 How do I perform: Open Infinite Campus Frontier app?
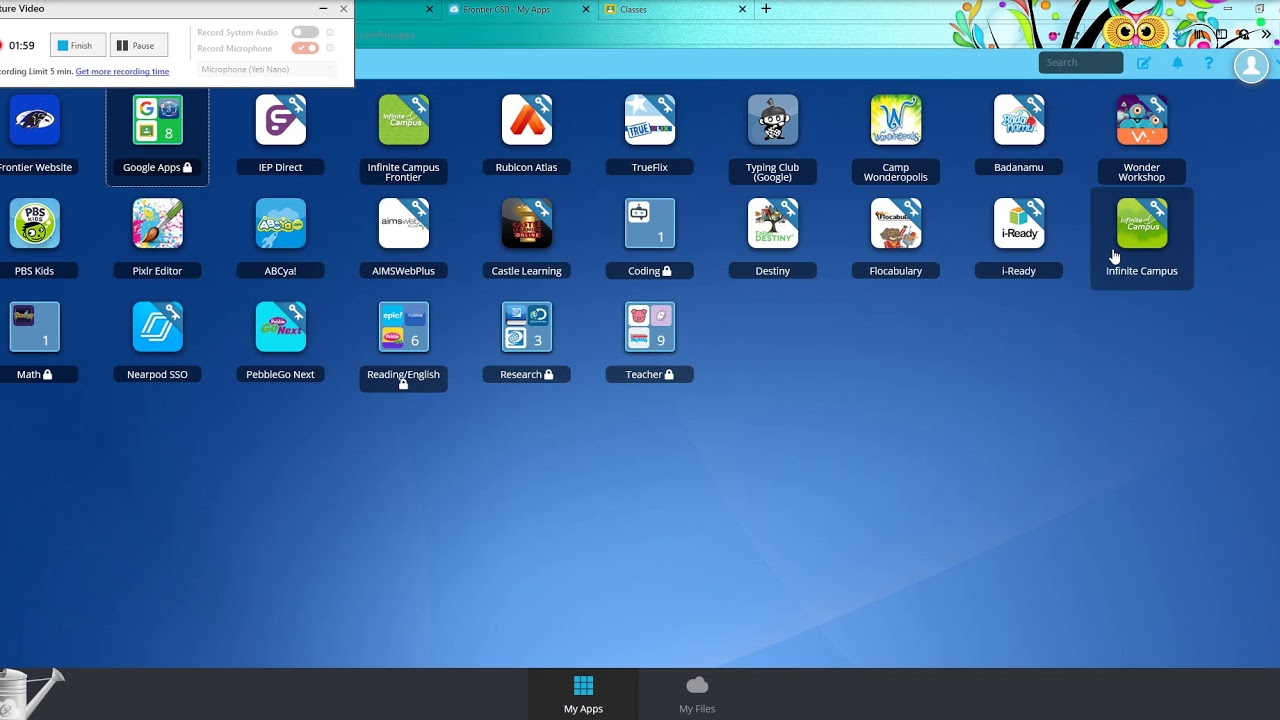pyautogui.click(x=404, y=120)
